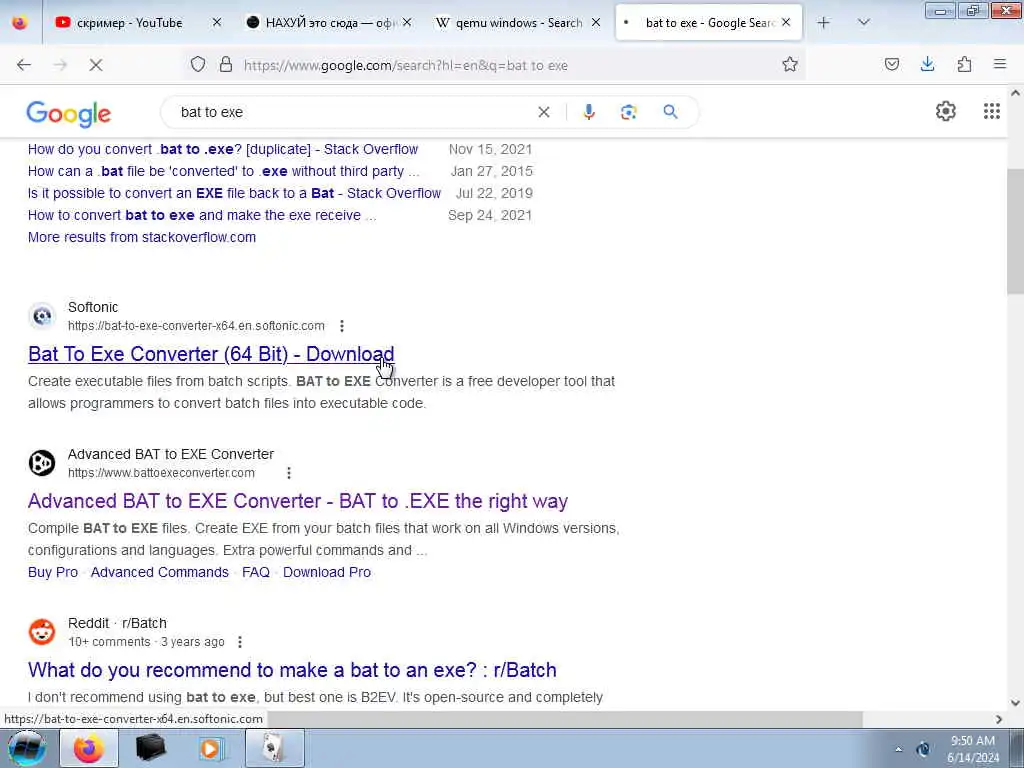
Task: Open Advanced BAT to EXE Converter result
Action: pos(298,501)
